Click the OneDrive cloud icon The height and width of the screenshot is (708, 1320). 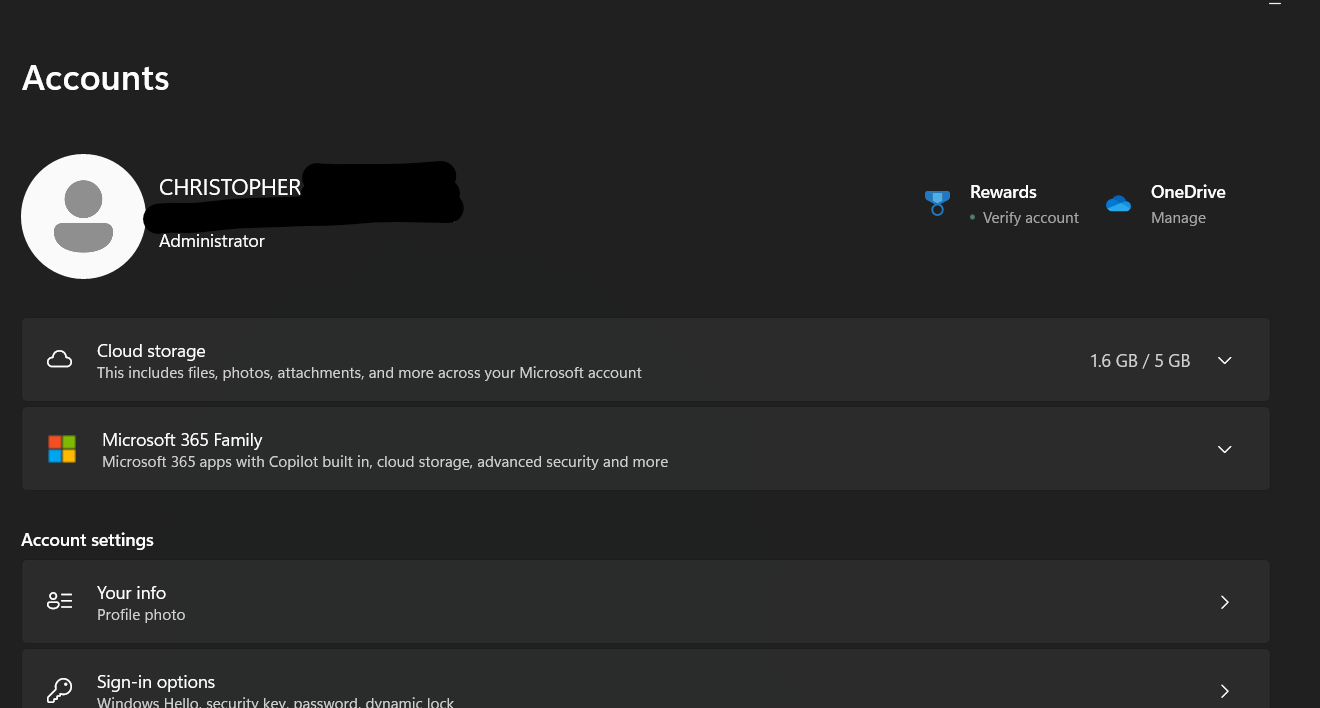click(1118, 204)
